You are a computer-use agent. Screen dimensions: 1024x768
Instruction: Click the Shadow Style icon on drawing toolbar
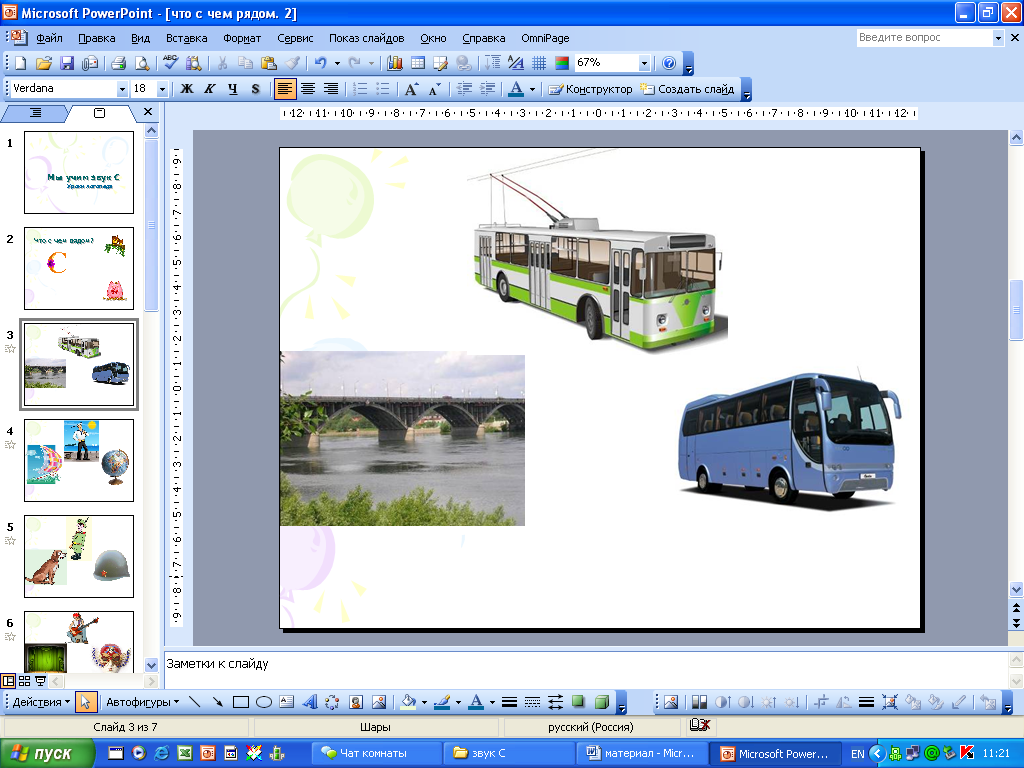pyautogui.click(x=578, y=702)
